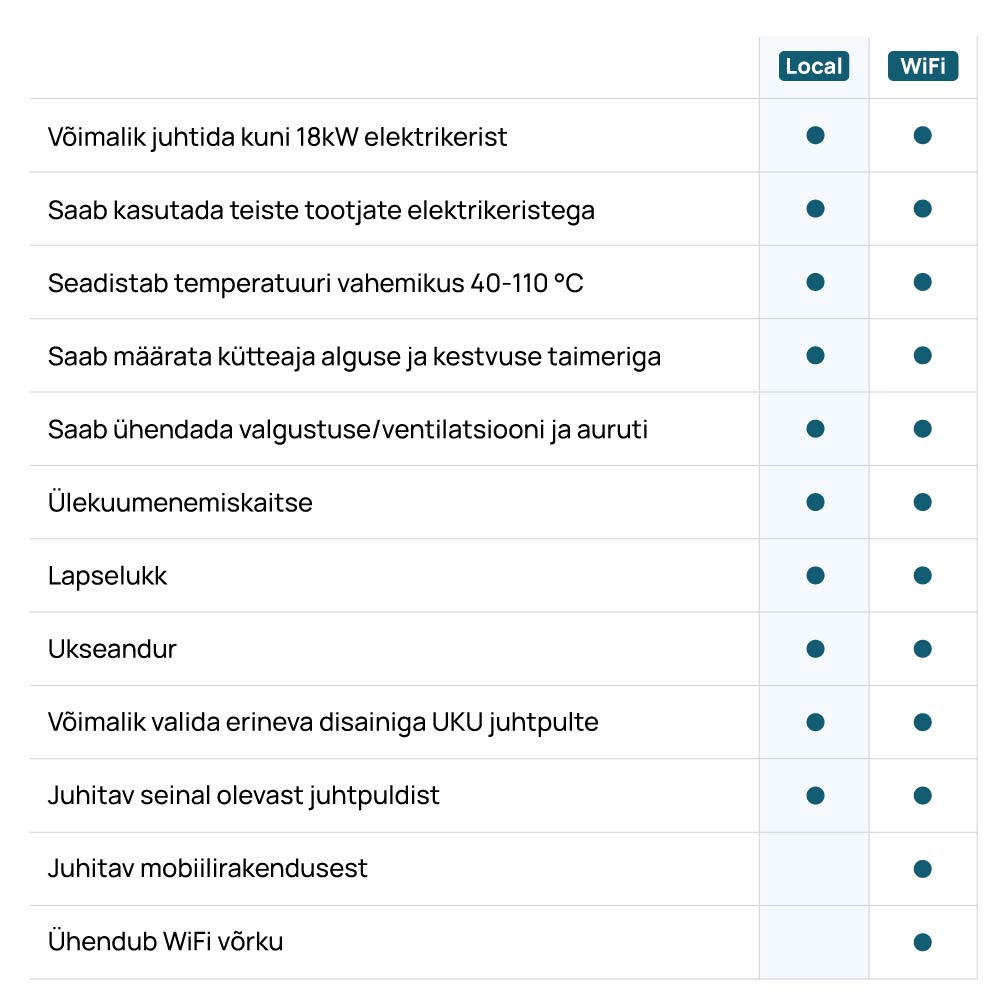Click WiFi dot for taimeriga row
1000x1000 pixels.
click(x=923, y=355)
